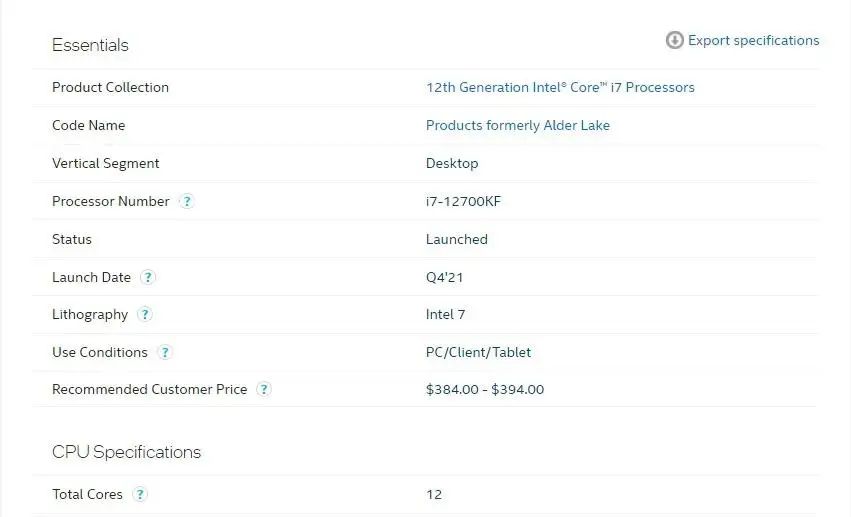Viewport: 851px width, 517px height.
Task: Open the Launch Date help tooltip icon
Action: 148,277
